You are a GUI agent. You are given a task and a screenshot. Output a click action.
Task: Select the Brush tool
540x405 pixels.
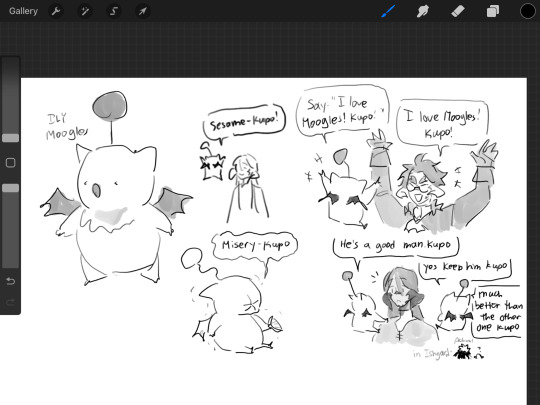tap(388, 11)
